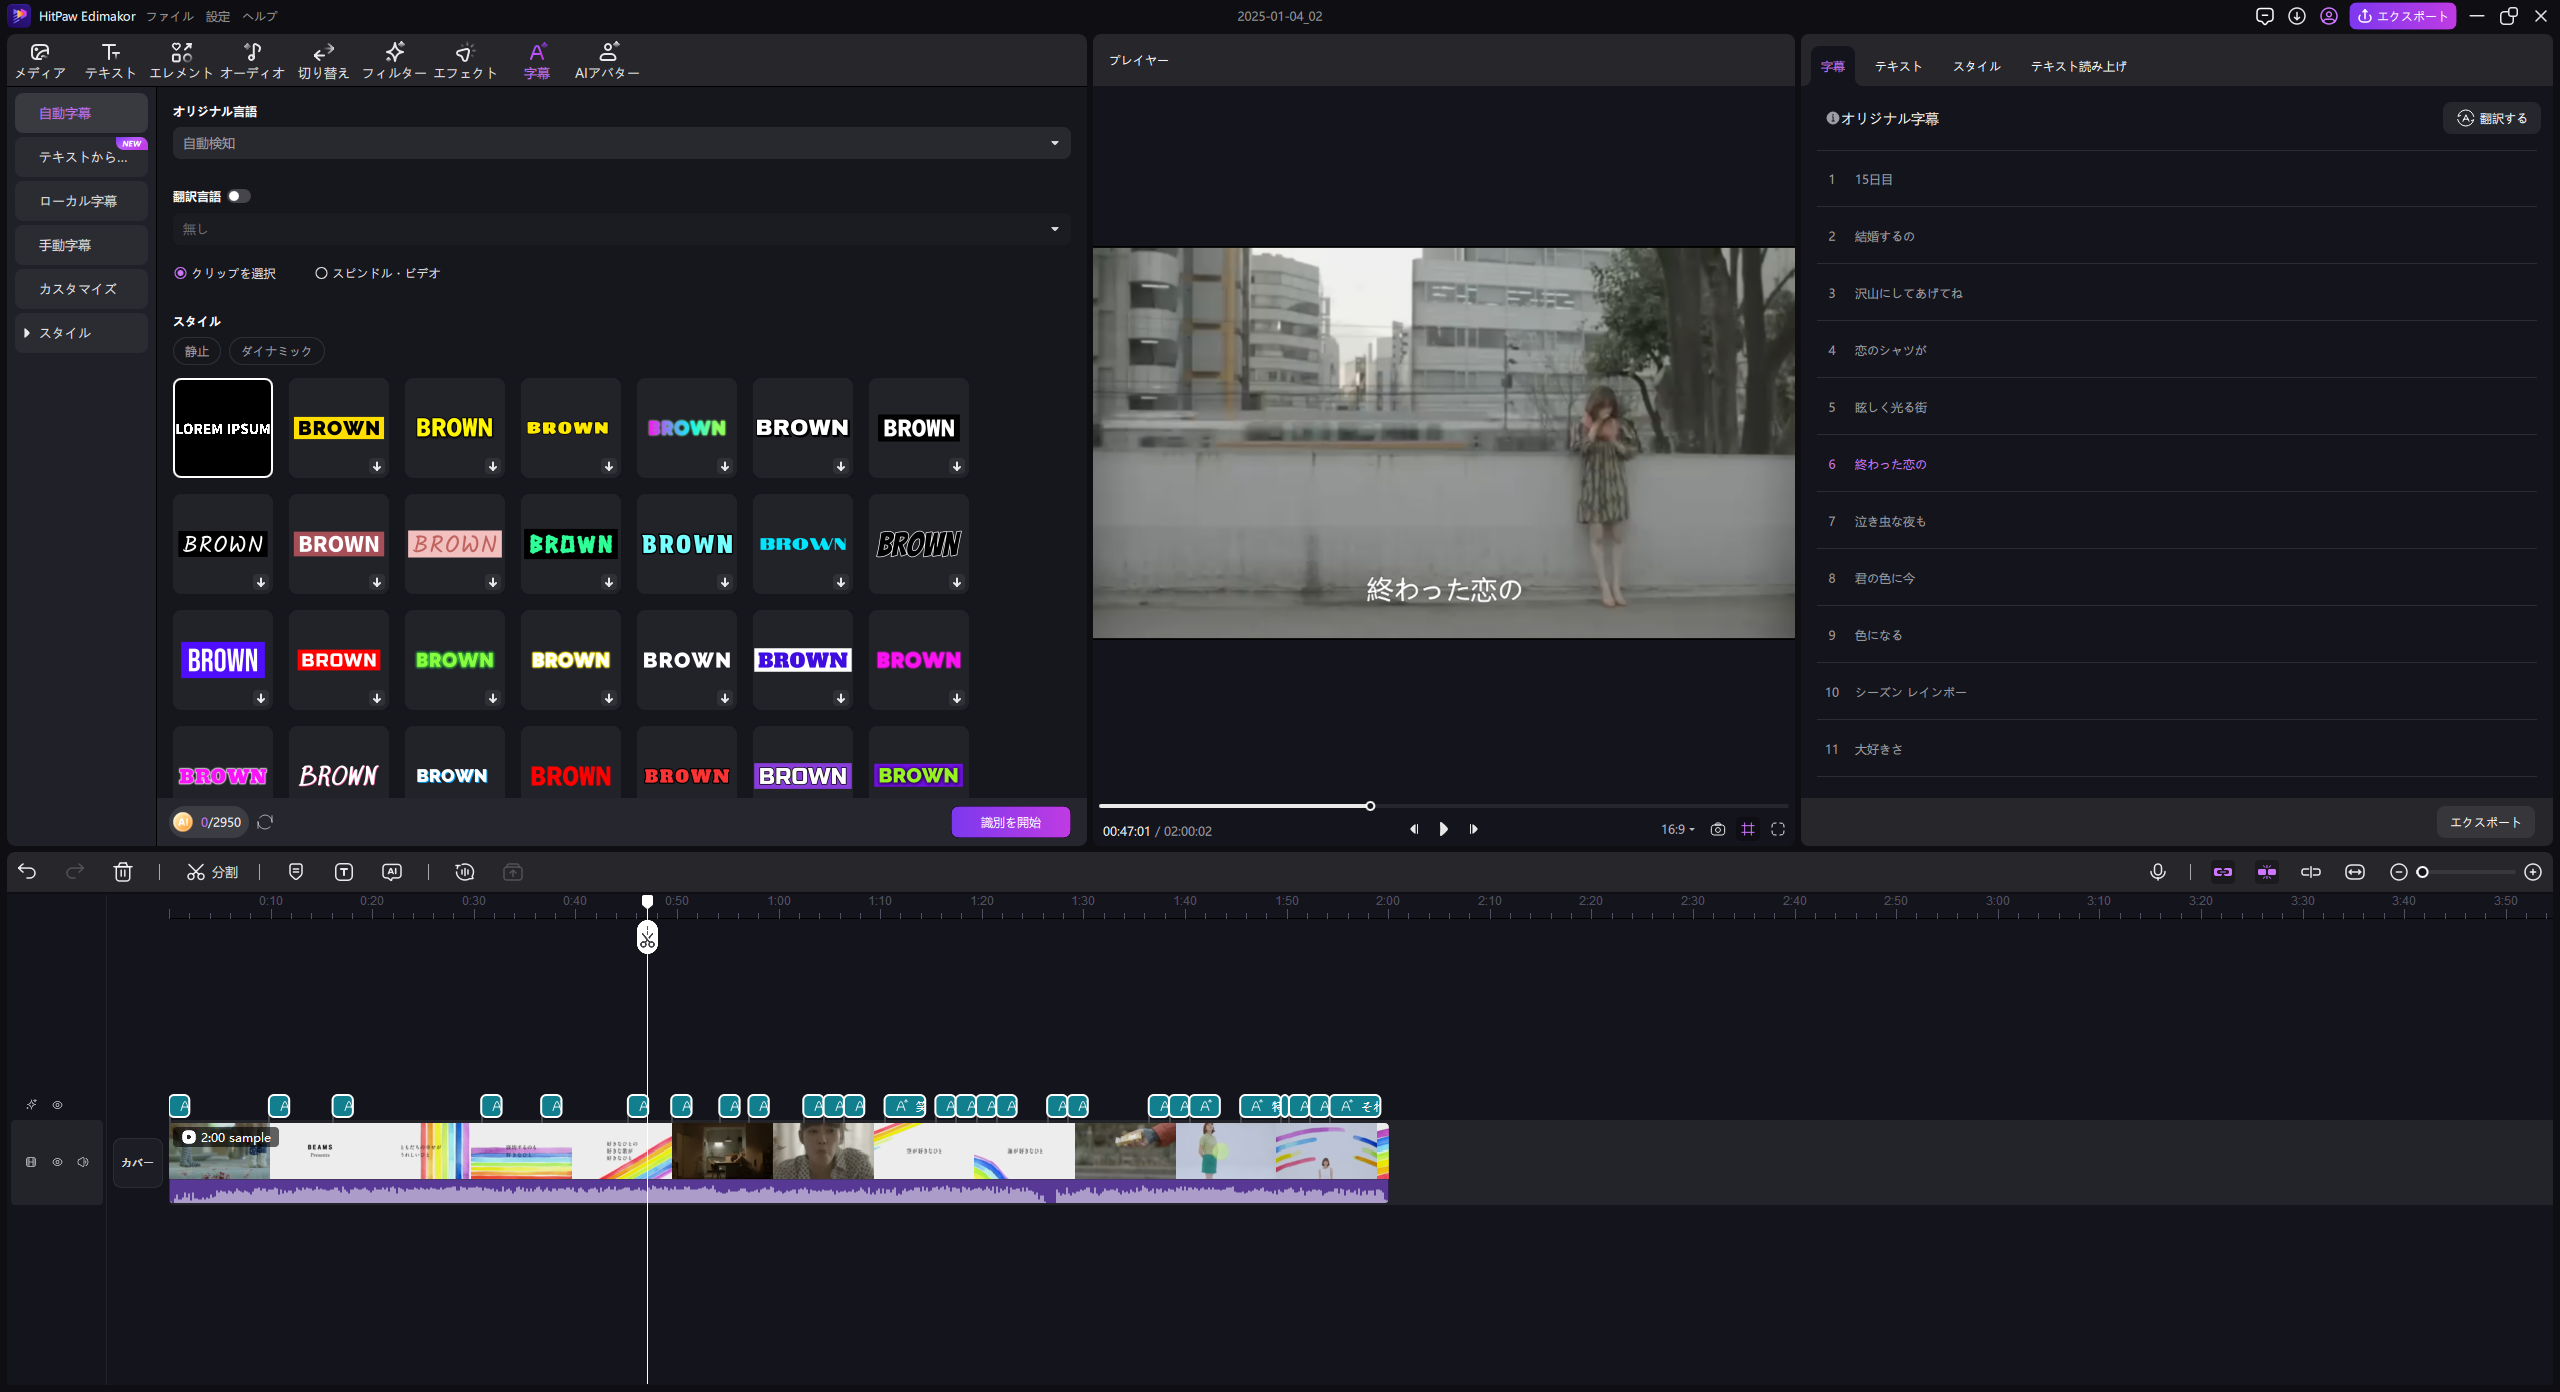Viewport: 2560px width, 1392px height.
Task: Click the marker shield icon in timeline toolbar
Action: pyautogui.click(x=296, y=872)
